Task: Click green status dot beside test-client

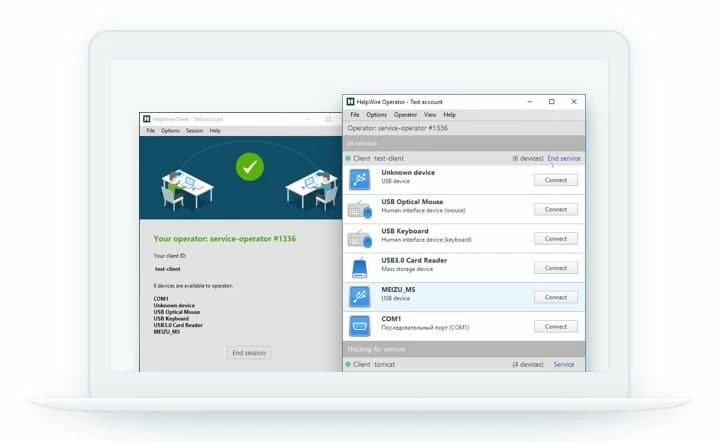Action: (x=348, y=158)
